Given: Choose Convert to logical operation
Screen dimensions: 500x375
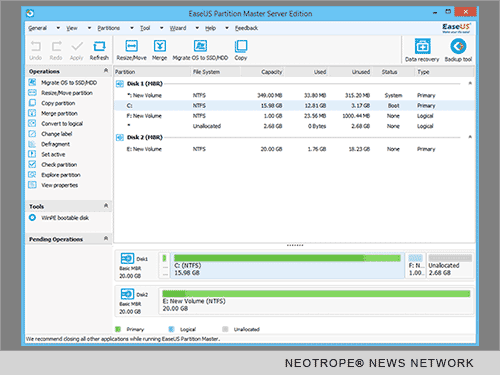Looking at the screenshot, I should point(62,124).
